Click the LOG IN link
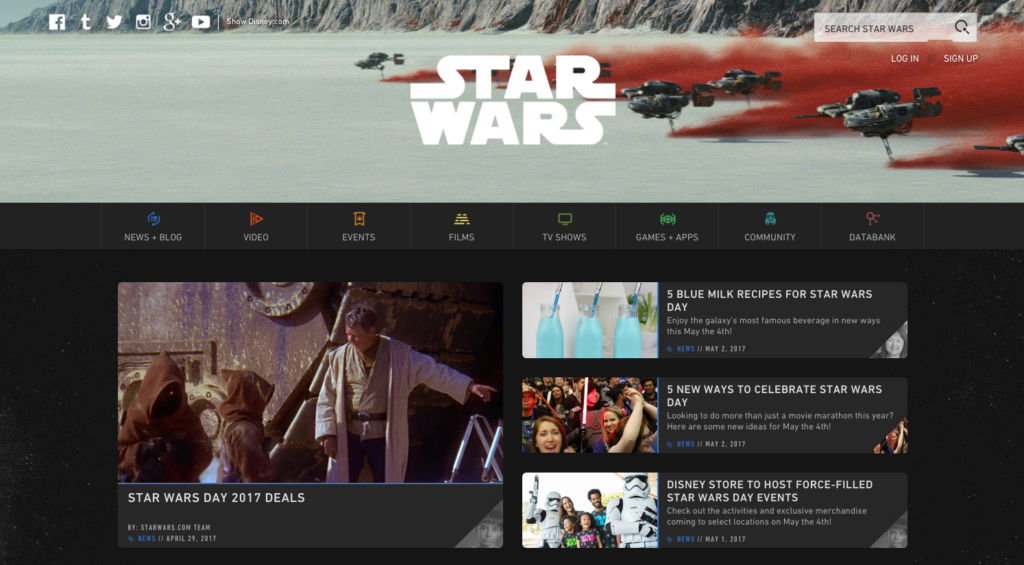The height and width of the screenshot is (565, 1024). [x=904, y=59]
